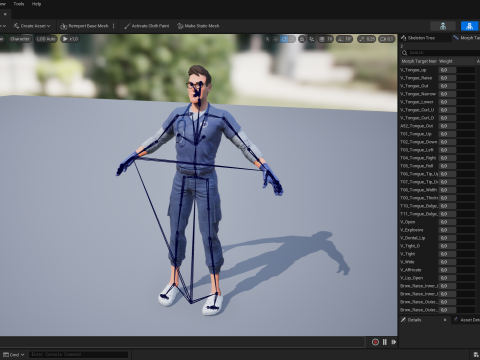Open the playback speed x1.0 menu

click(x=70, y=39)
